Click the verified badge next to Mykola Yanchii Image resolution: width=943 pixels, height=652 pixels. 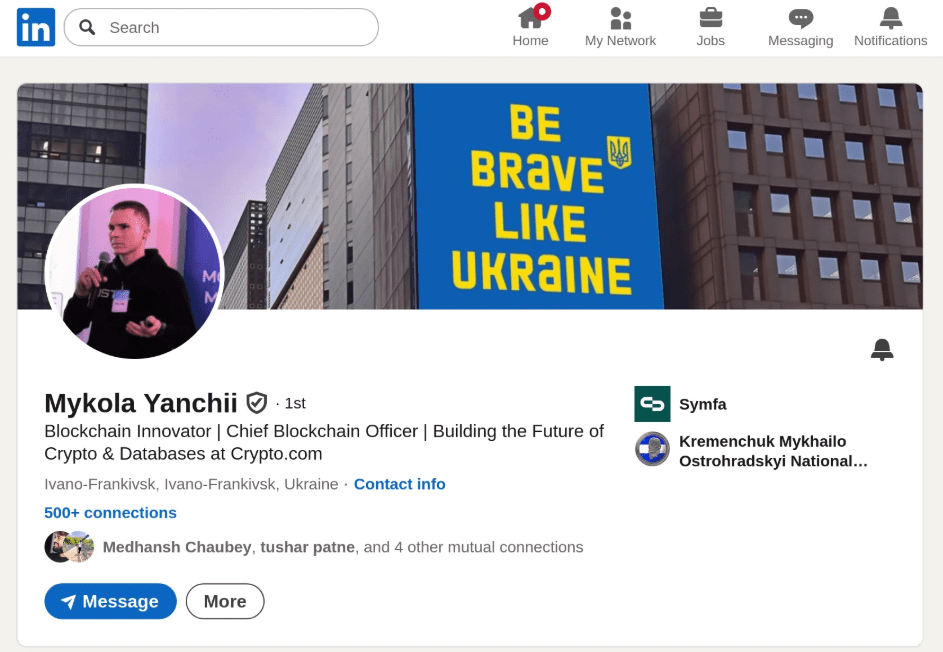point(256,402)
